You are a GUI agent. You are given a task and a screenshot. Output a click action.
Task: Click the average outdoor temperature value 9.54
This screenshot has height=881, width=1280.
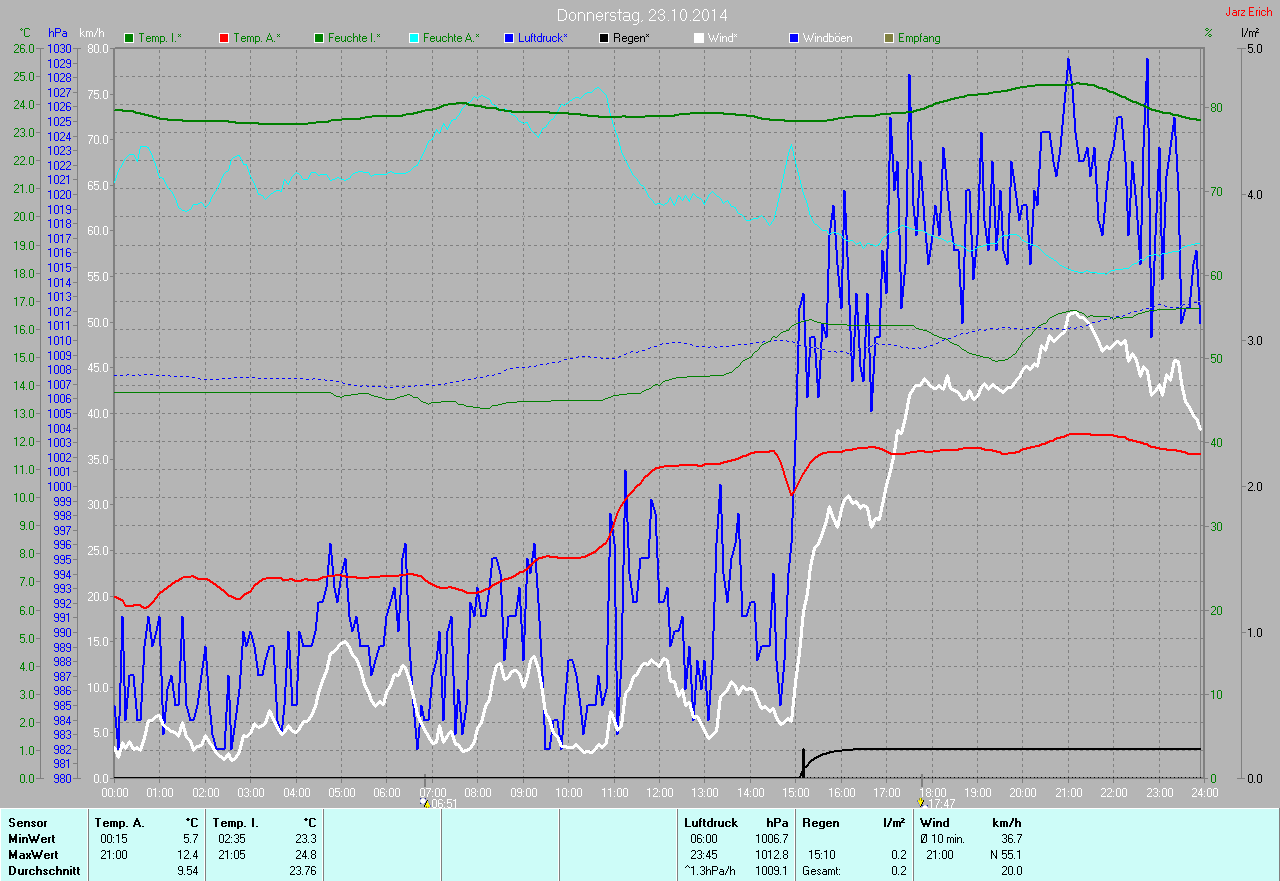pyautogui.click(x=187, y=871)
